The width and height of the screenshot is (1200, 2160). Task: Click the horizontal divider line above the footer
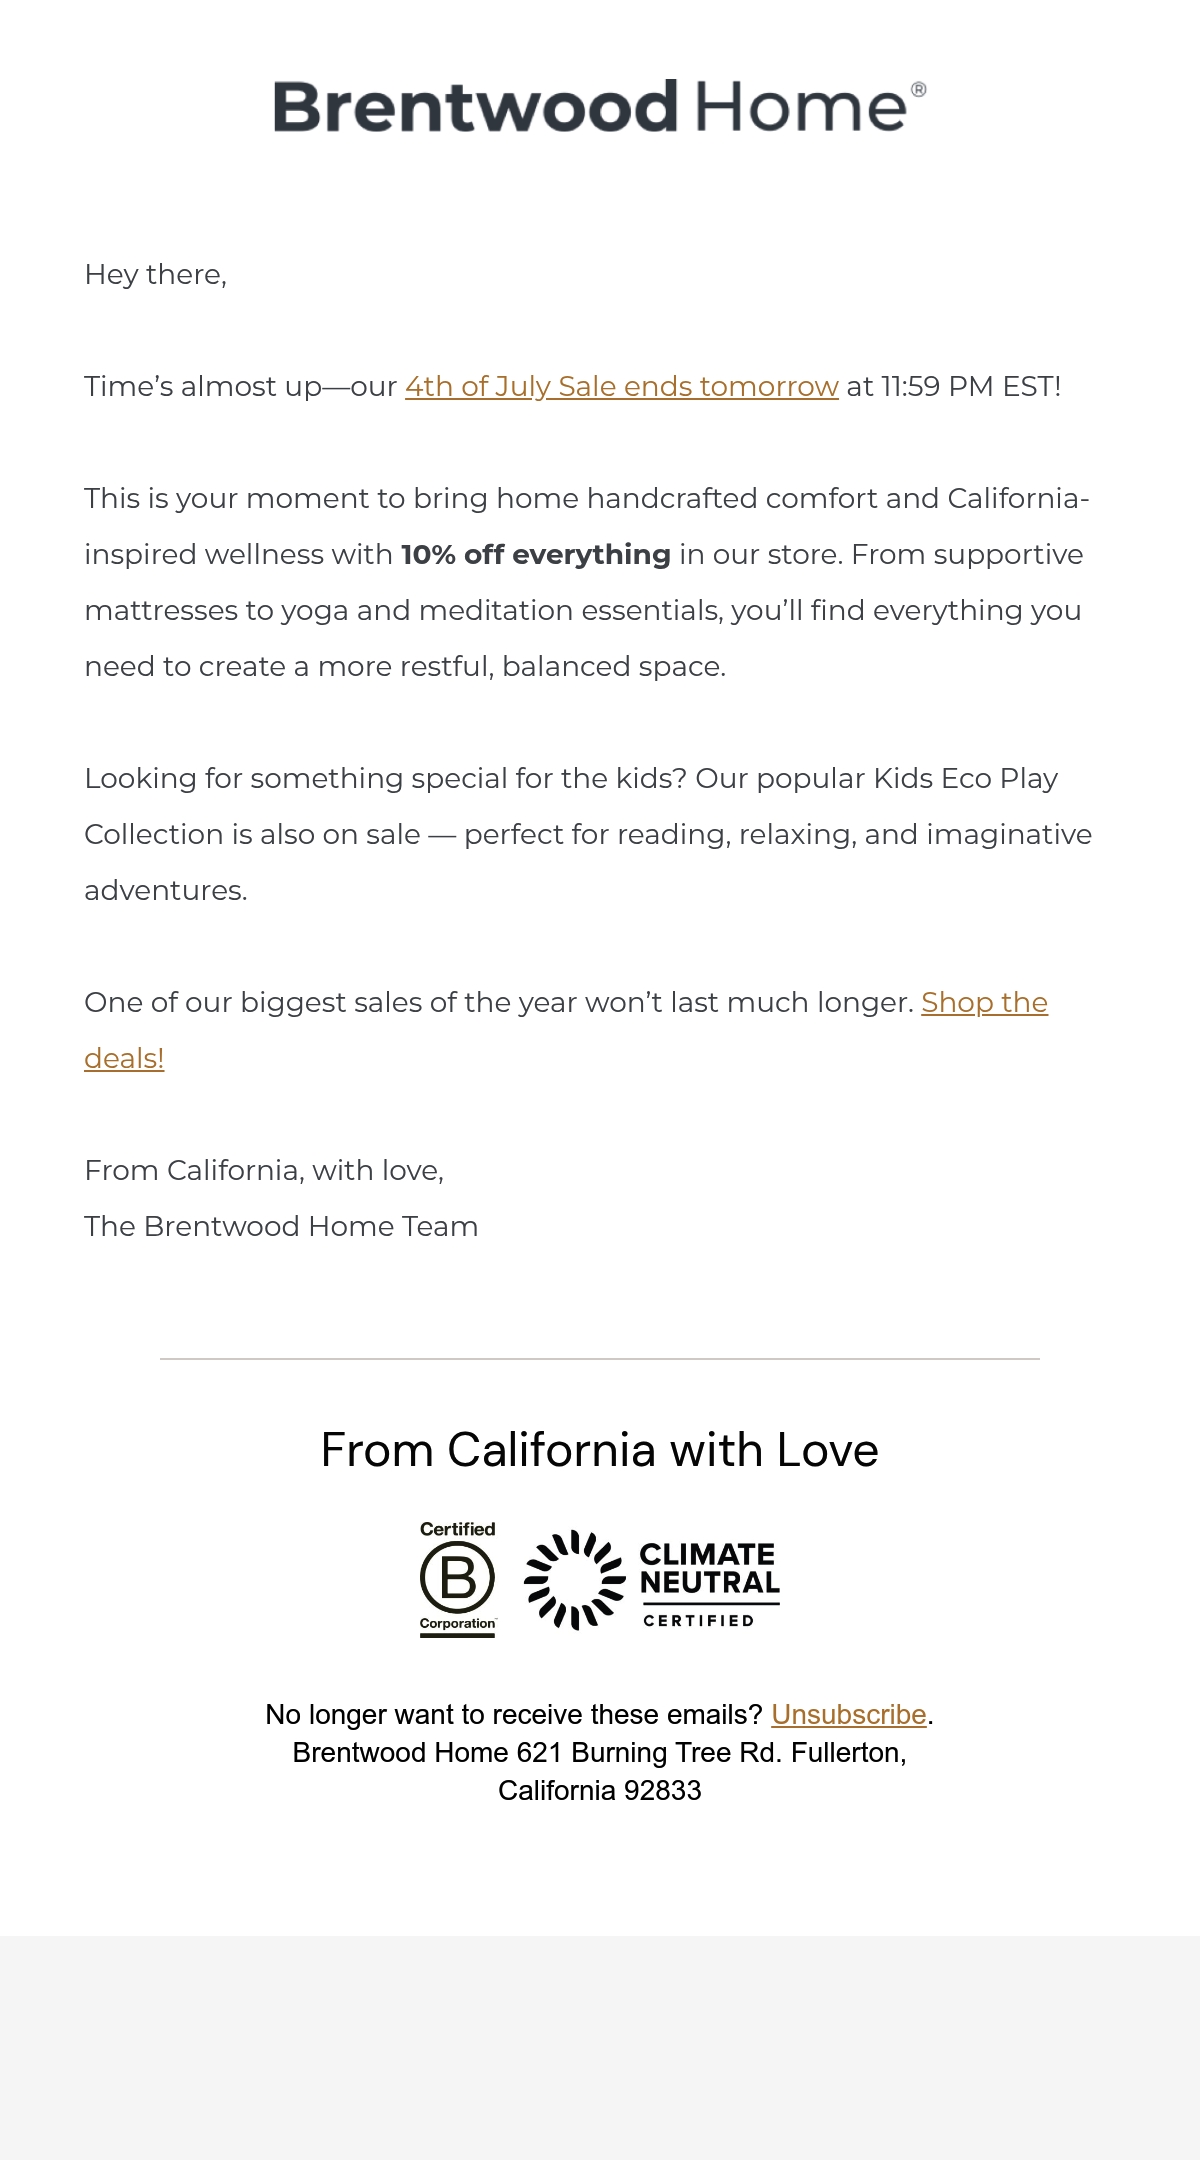tap(600, 1359)
